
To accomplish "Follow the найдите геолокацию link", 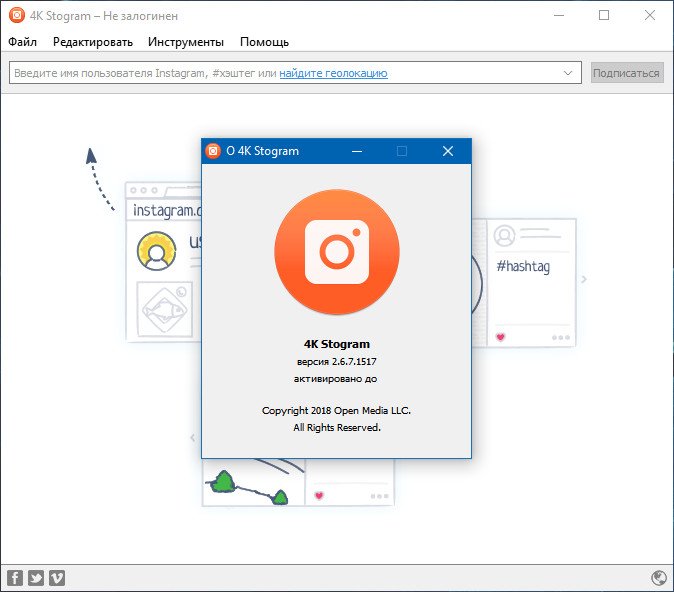I will [x=333, y=73].
